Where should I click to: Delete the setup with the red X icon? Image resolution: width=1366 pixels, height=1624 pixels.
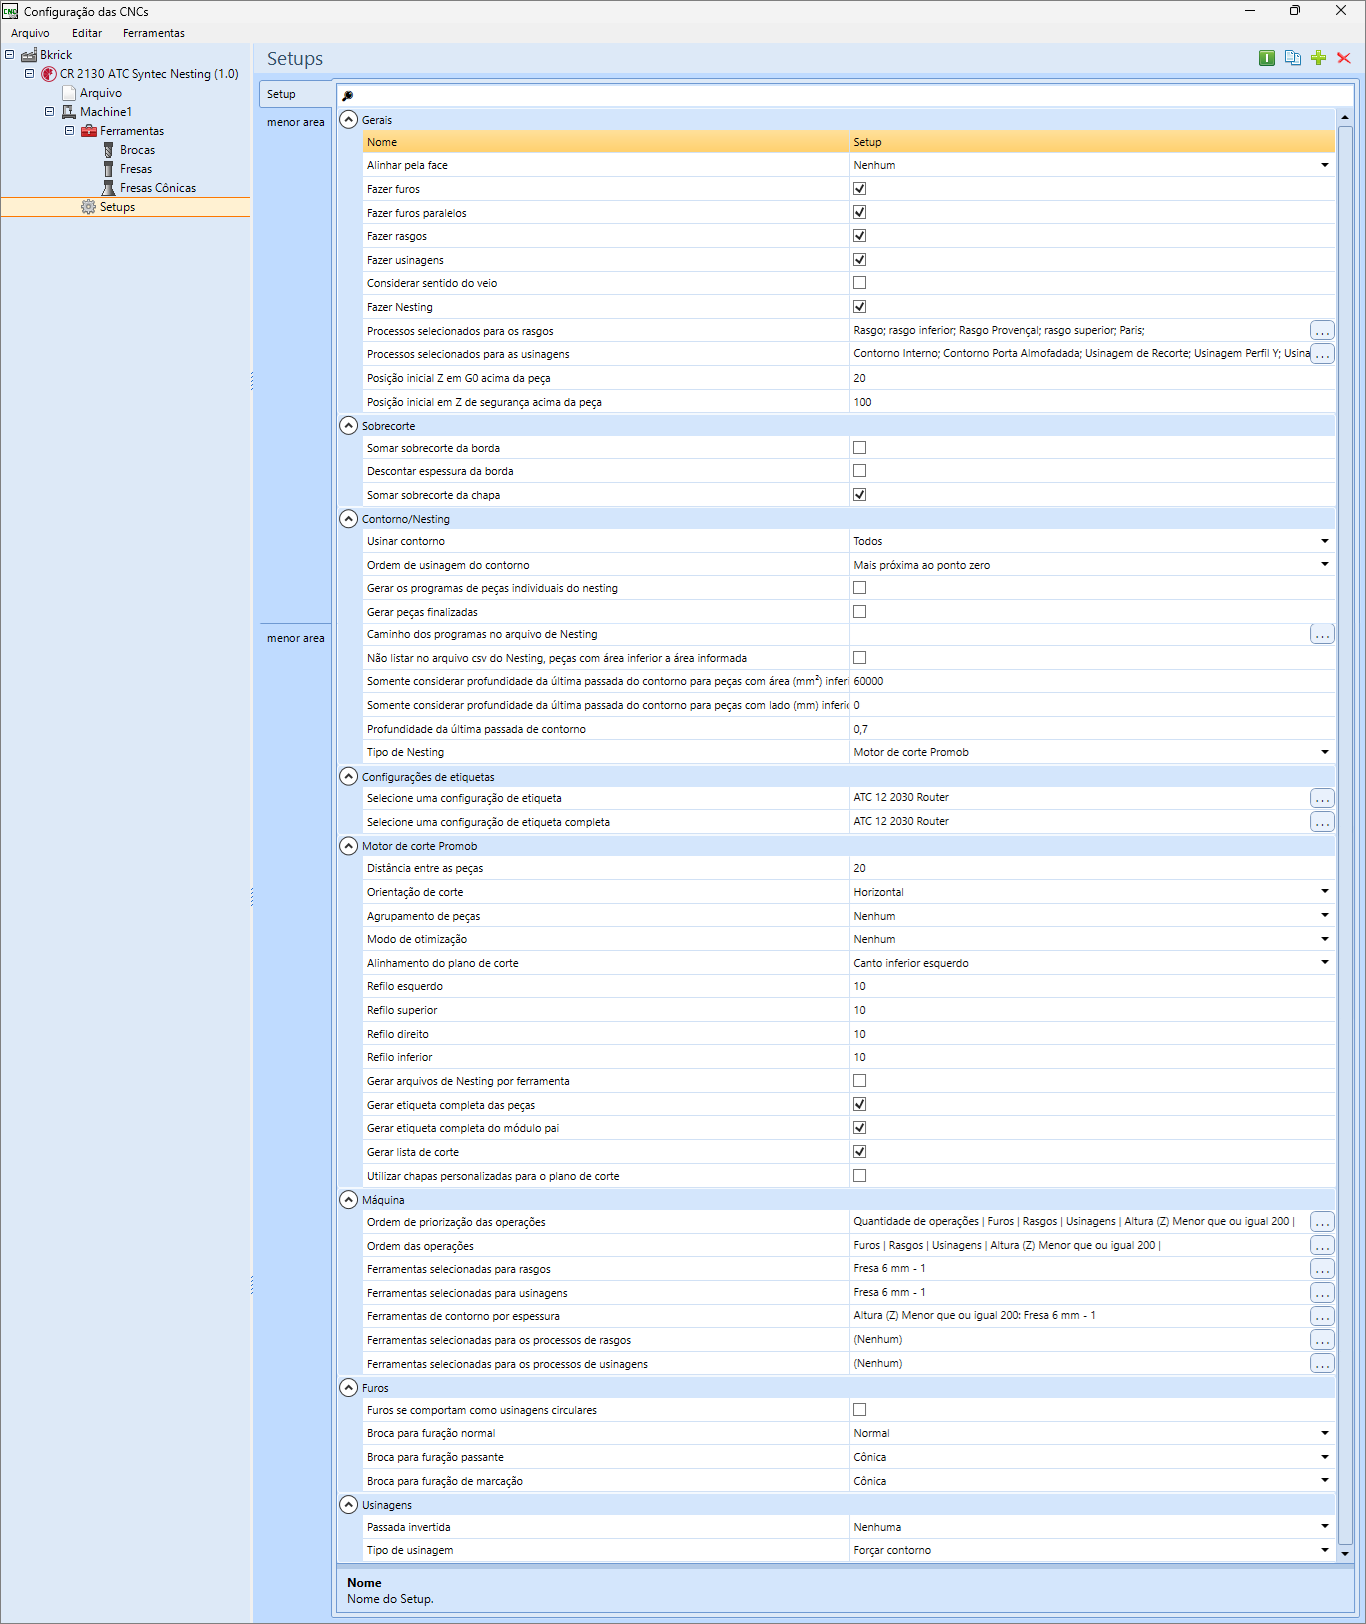(x=1344, y=58)
